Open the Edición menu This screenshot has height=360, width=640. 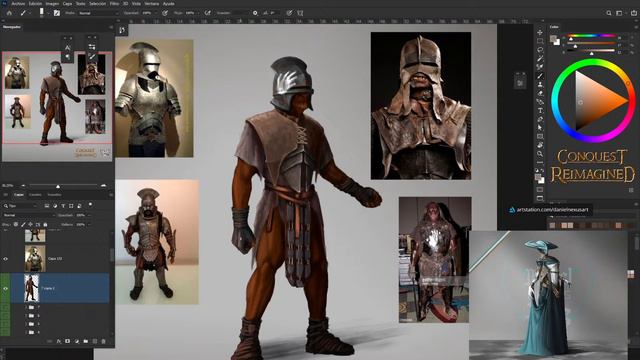tap(35, 4)
